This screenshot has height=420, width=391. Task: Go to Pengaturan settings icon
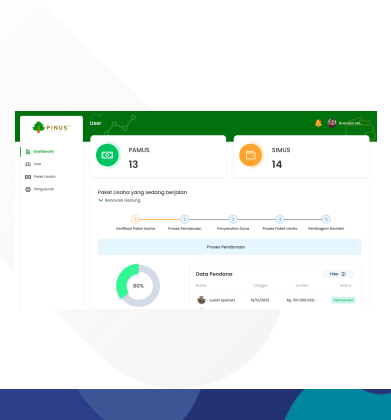[x=28, y=189]
